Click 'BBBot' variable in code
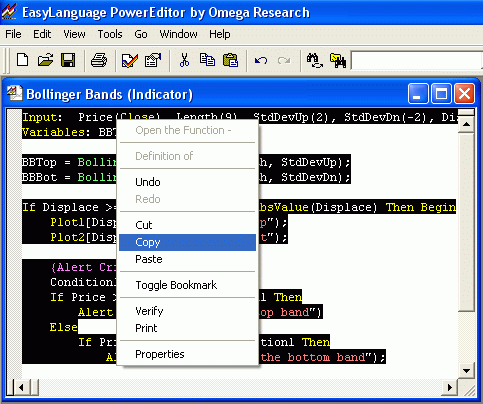This screenshot has width=483, height=404. pos(39,177)
